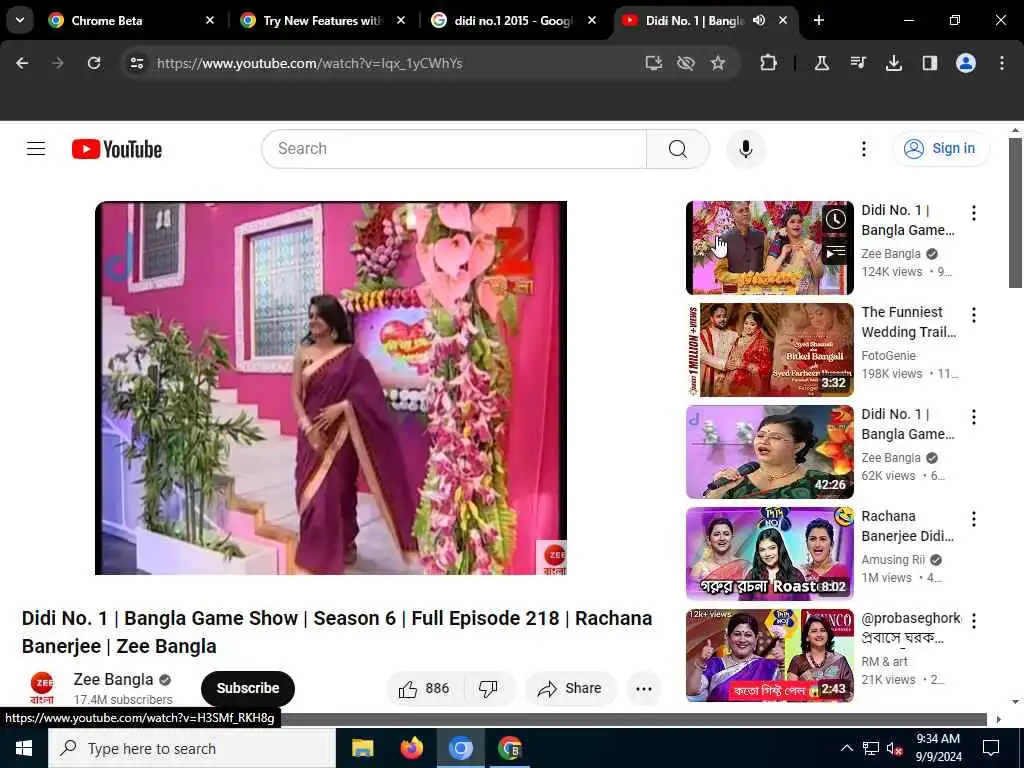
Task: Click Amusing Rii channel name
Action: [893, 560]
